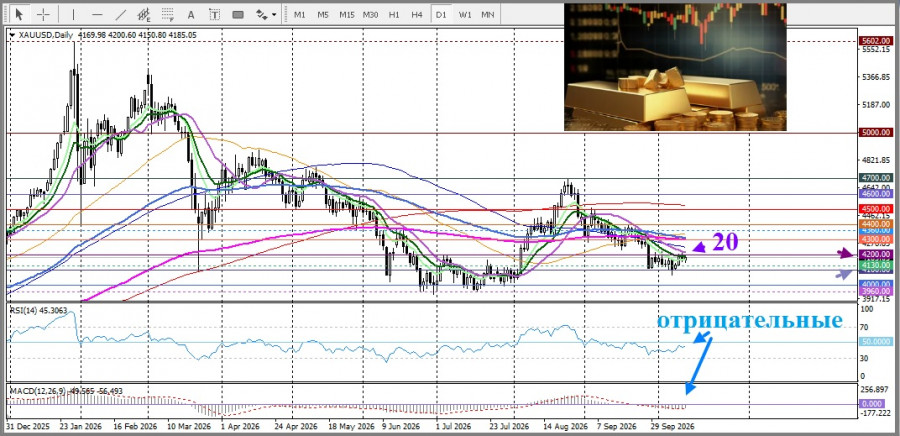Select the horizontal line tool

97,14
